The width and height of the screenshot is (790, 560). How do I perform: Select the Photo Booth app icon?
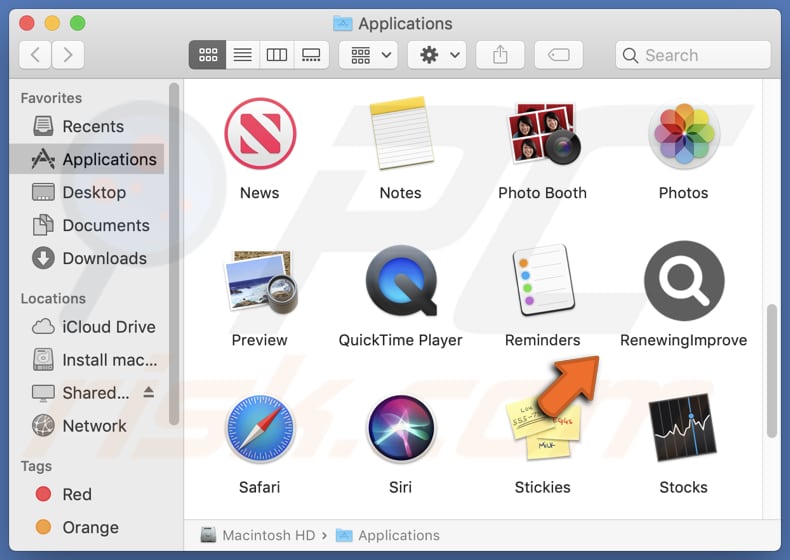click(543, 134)
